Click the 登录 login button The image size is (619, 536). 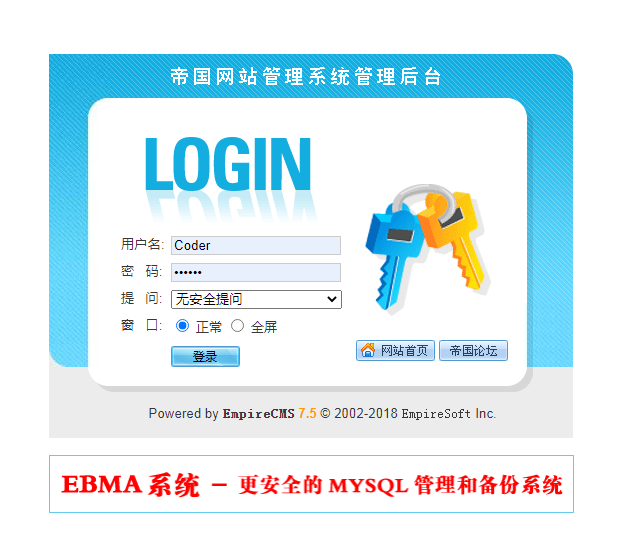(x=205, y=356)
